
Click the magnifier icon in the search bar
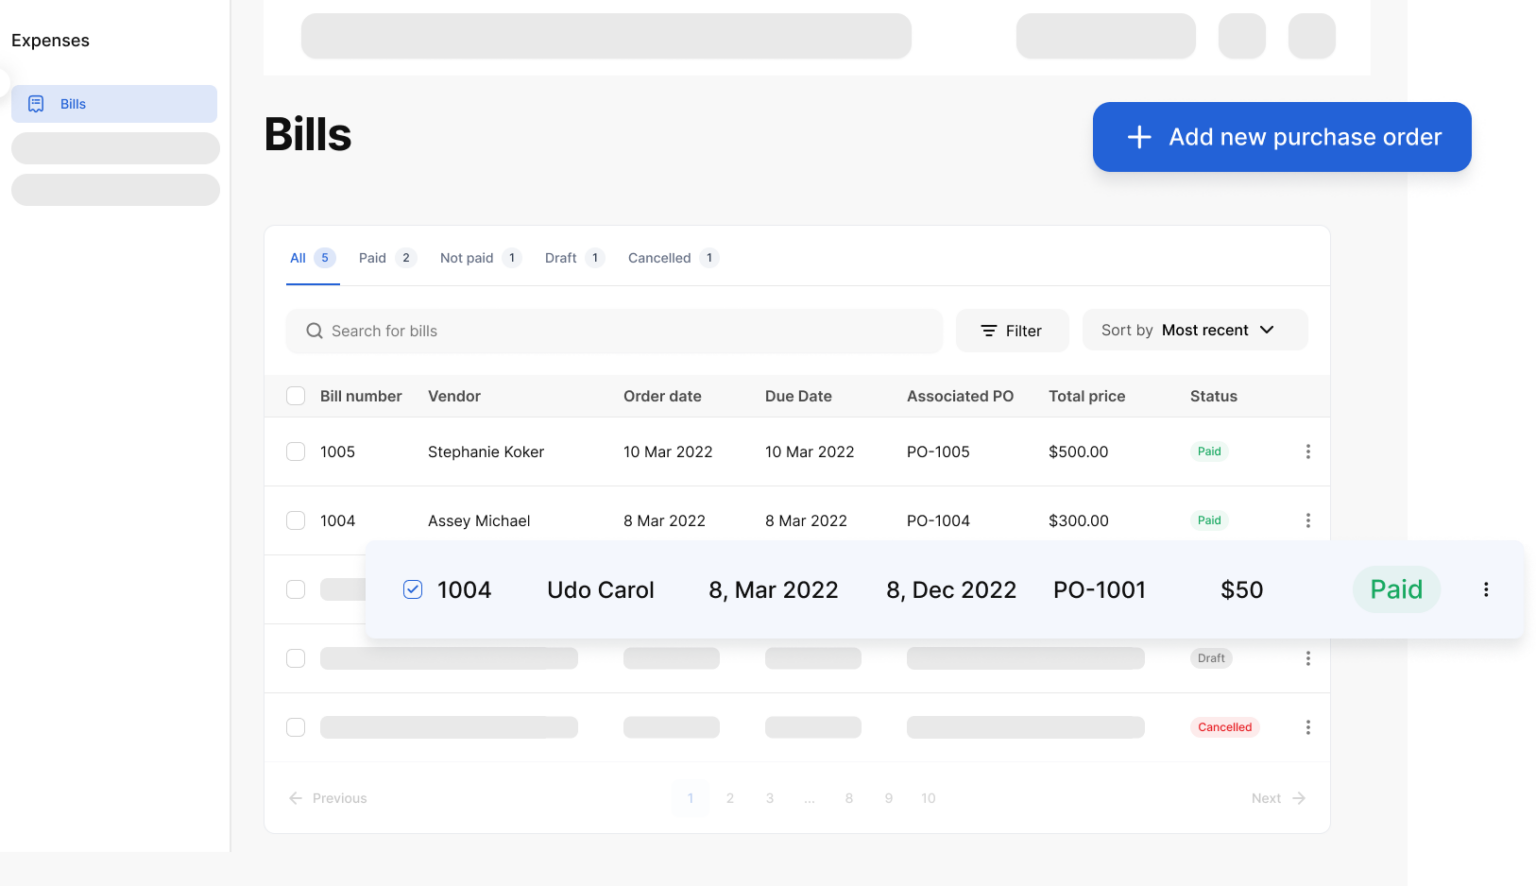pos(314,330)
